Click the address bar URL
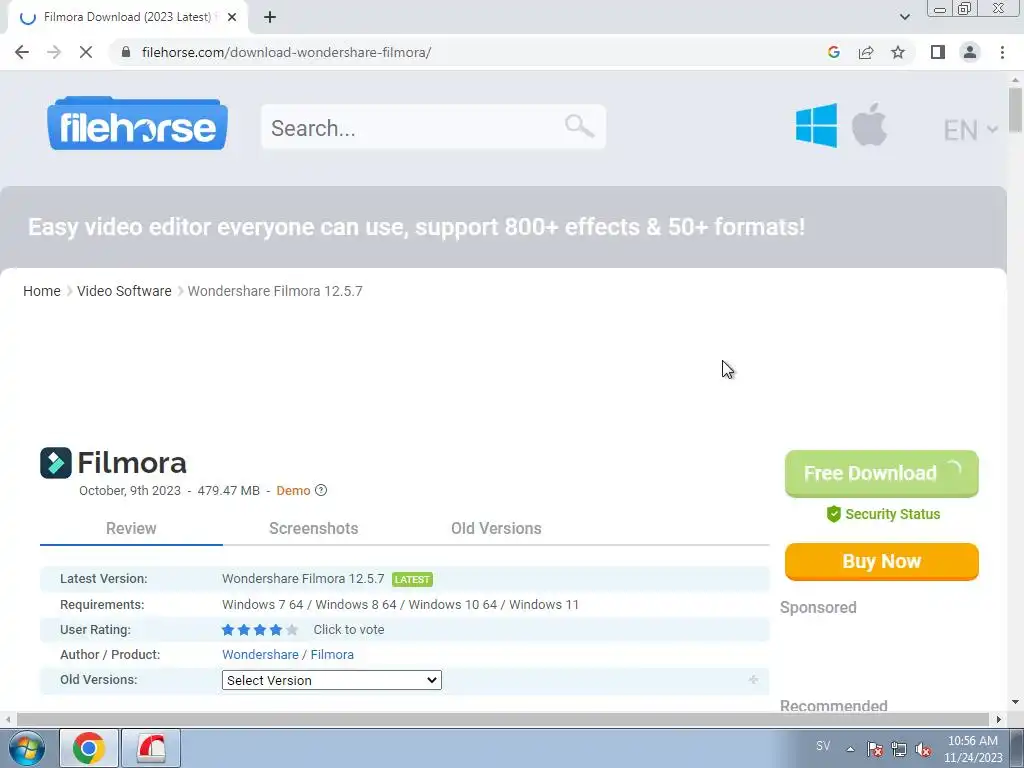Viewport: 1024px width, 768px height. [x=286, y=52]
